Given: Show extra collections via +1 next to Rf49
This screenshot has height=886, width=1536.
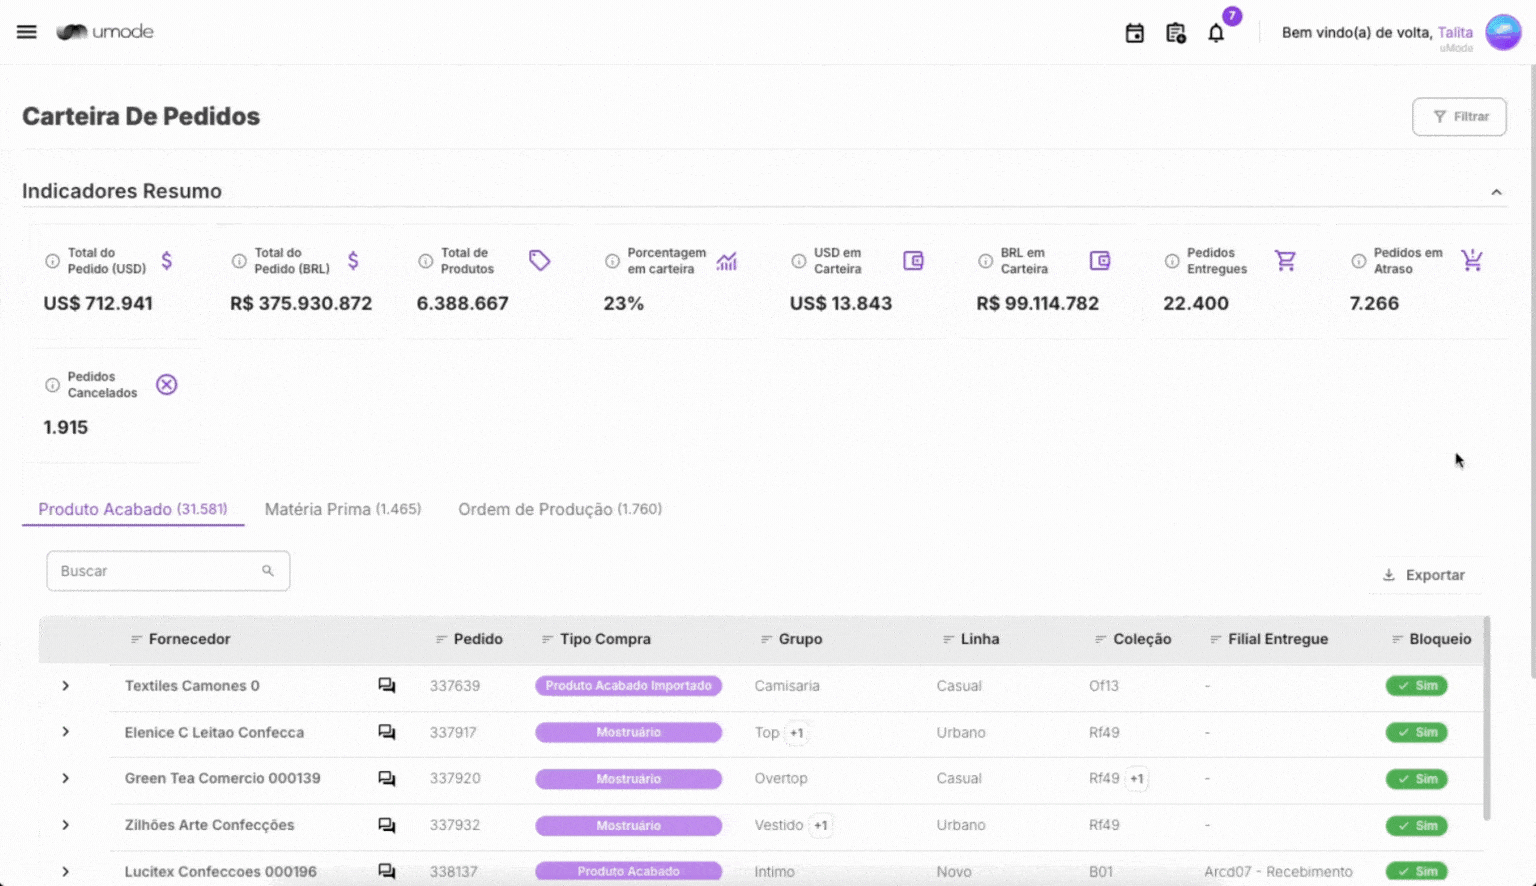Looking at the screenshot, I should (1137, 779).
